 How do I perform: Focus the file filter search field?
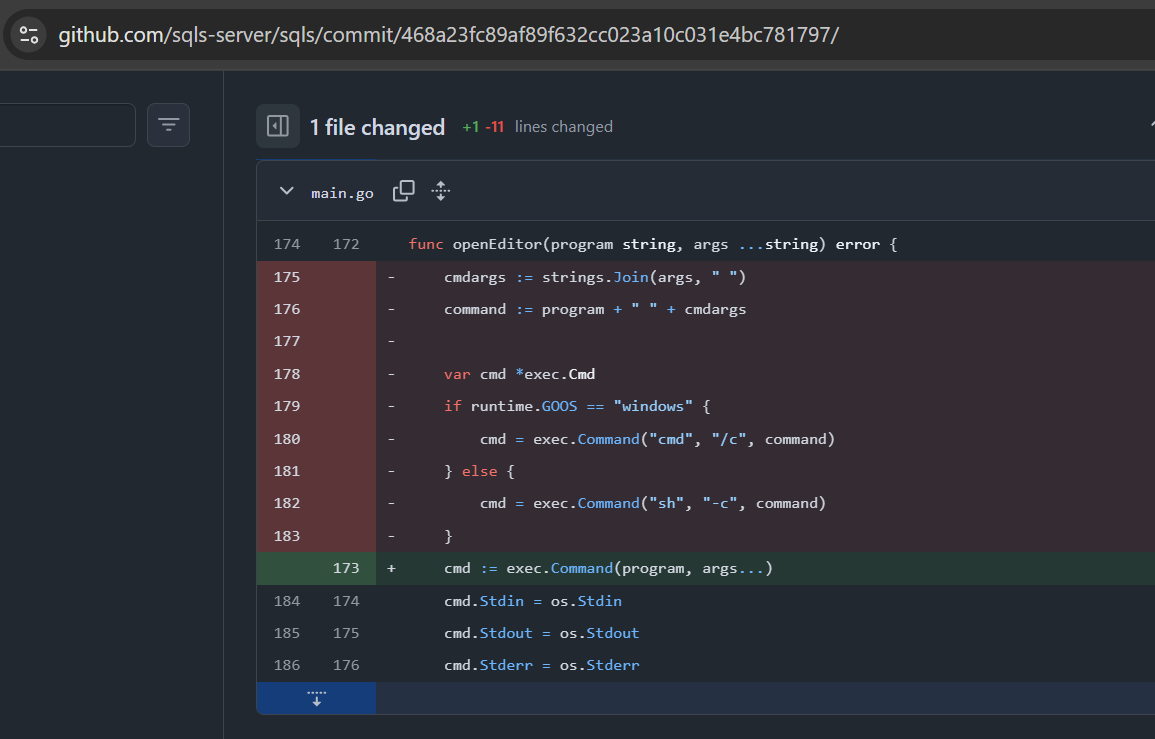tap(65, 124)
